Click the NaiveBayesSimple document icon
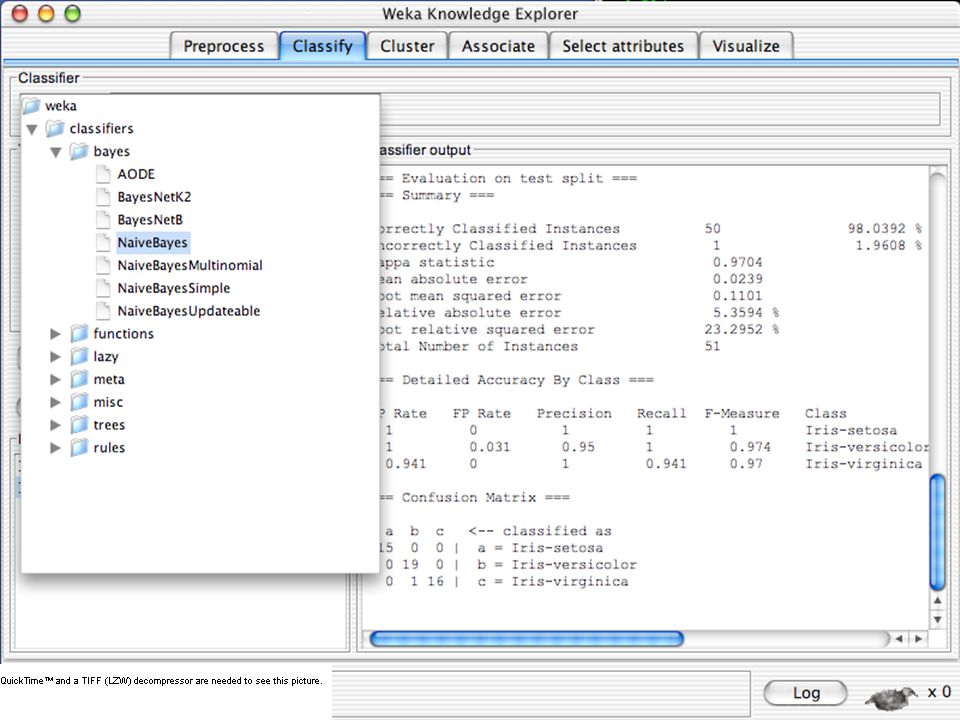 tap(103, 288)
